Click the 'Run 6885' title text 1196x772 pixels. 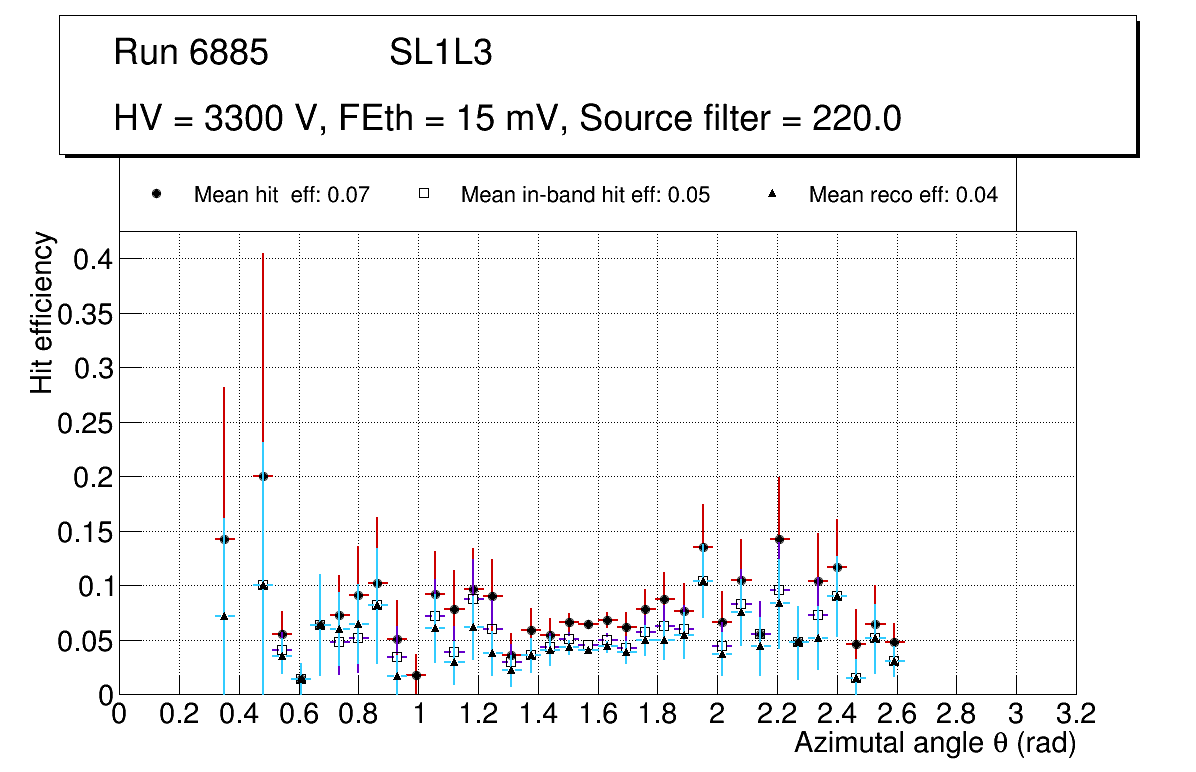click(x=191, y=53)
